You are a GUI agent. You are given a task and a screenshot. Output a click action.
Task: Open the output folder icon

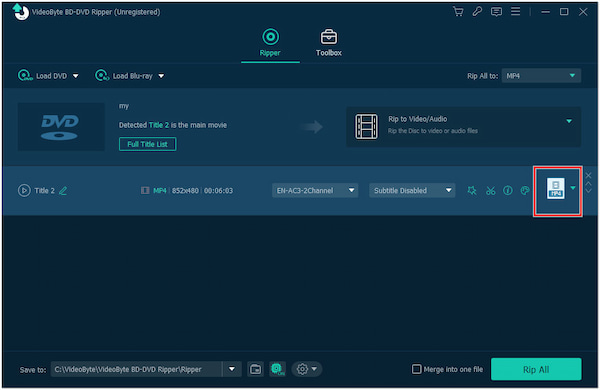click(255, 369)
